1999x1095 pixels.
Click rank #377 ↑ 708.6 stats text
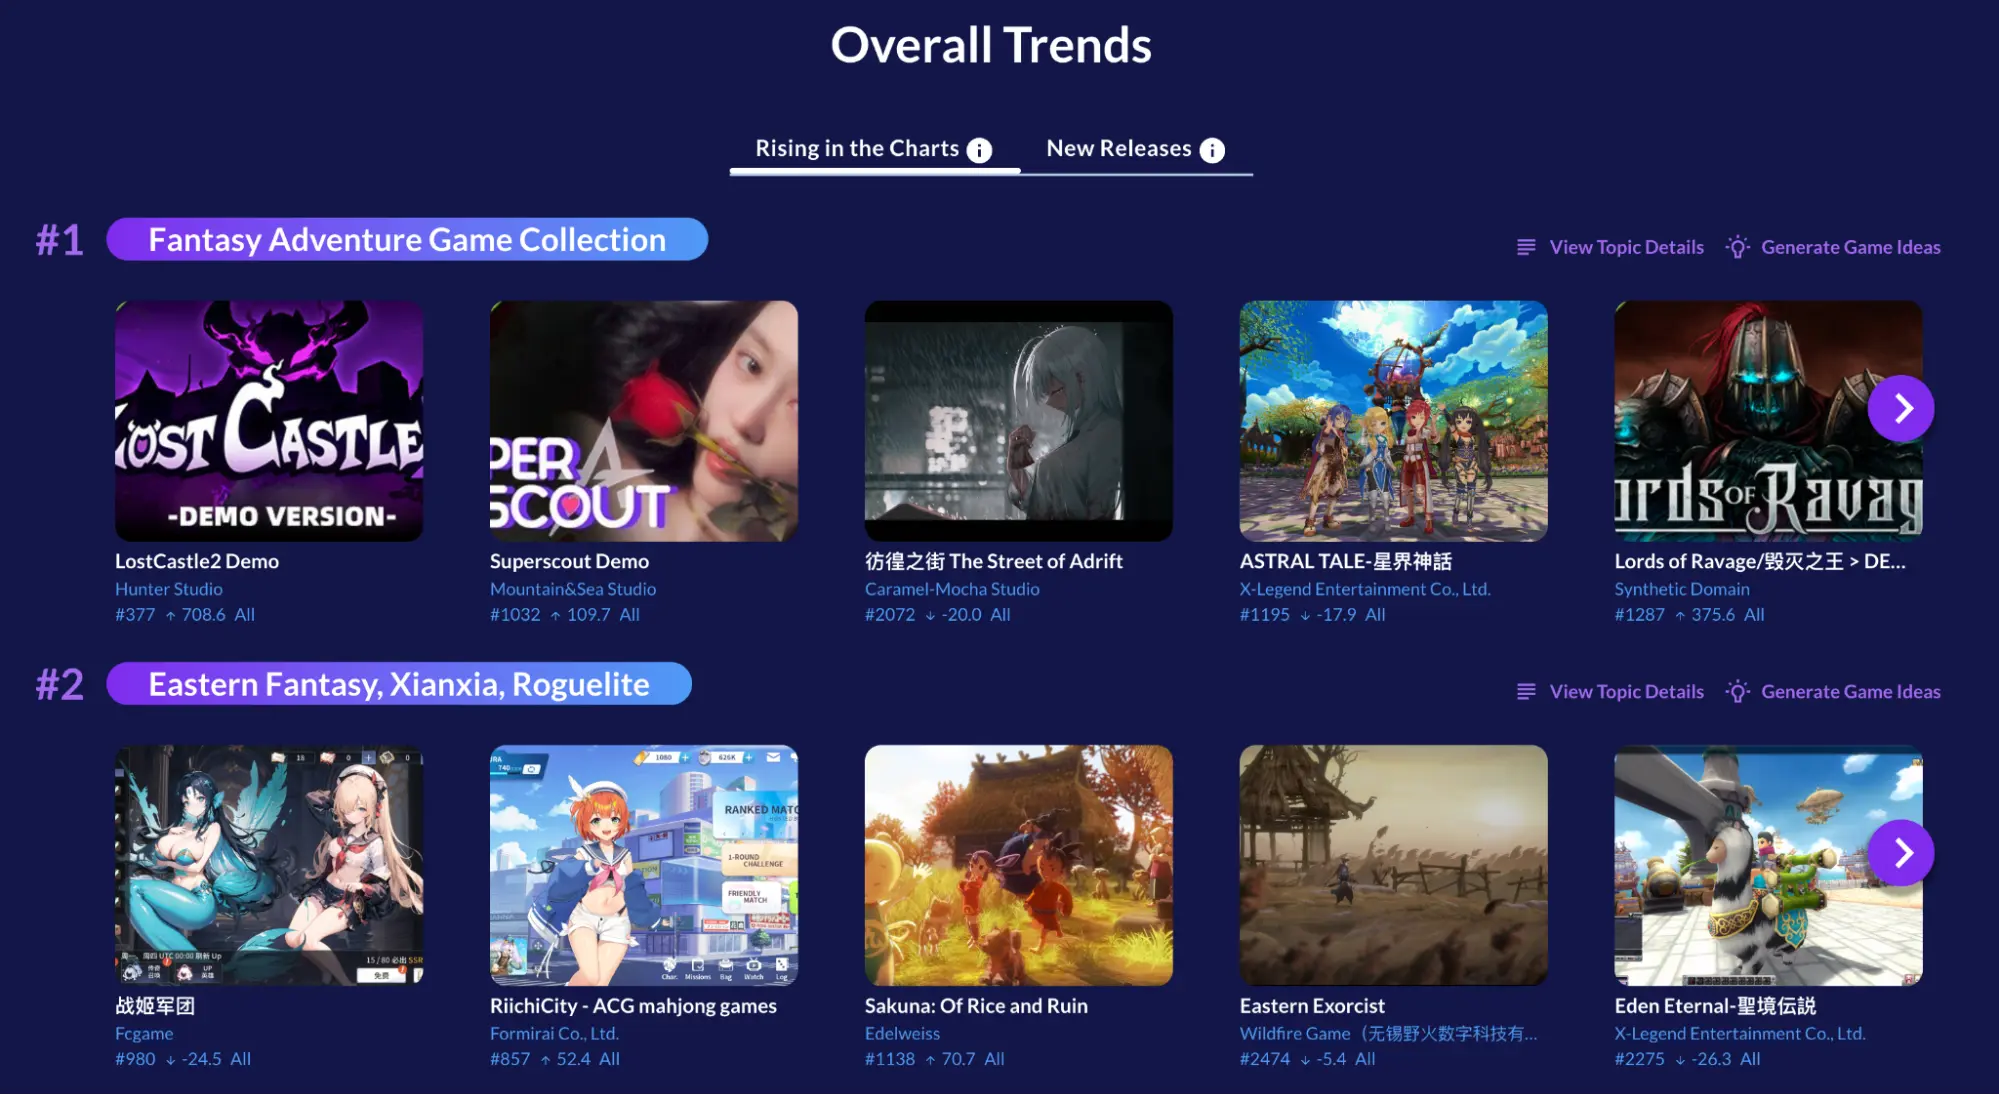coord(185,614)
